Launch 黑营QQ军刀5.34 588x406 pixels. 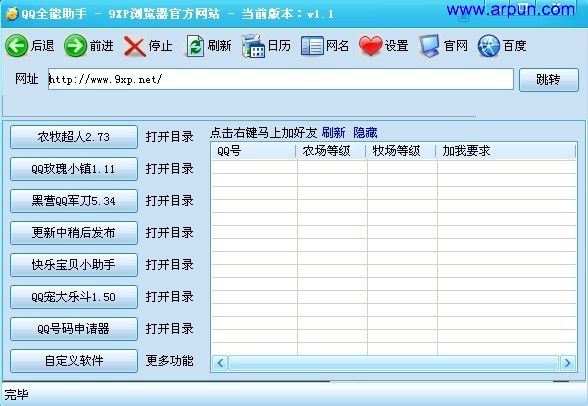tap(74, 201)
